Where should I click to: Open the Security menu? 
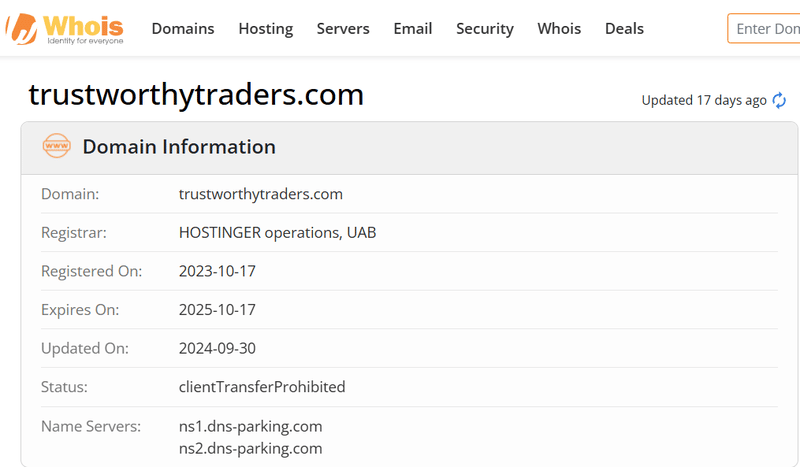tap(485, 29)
